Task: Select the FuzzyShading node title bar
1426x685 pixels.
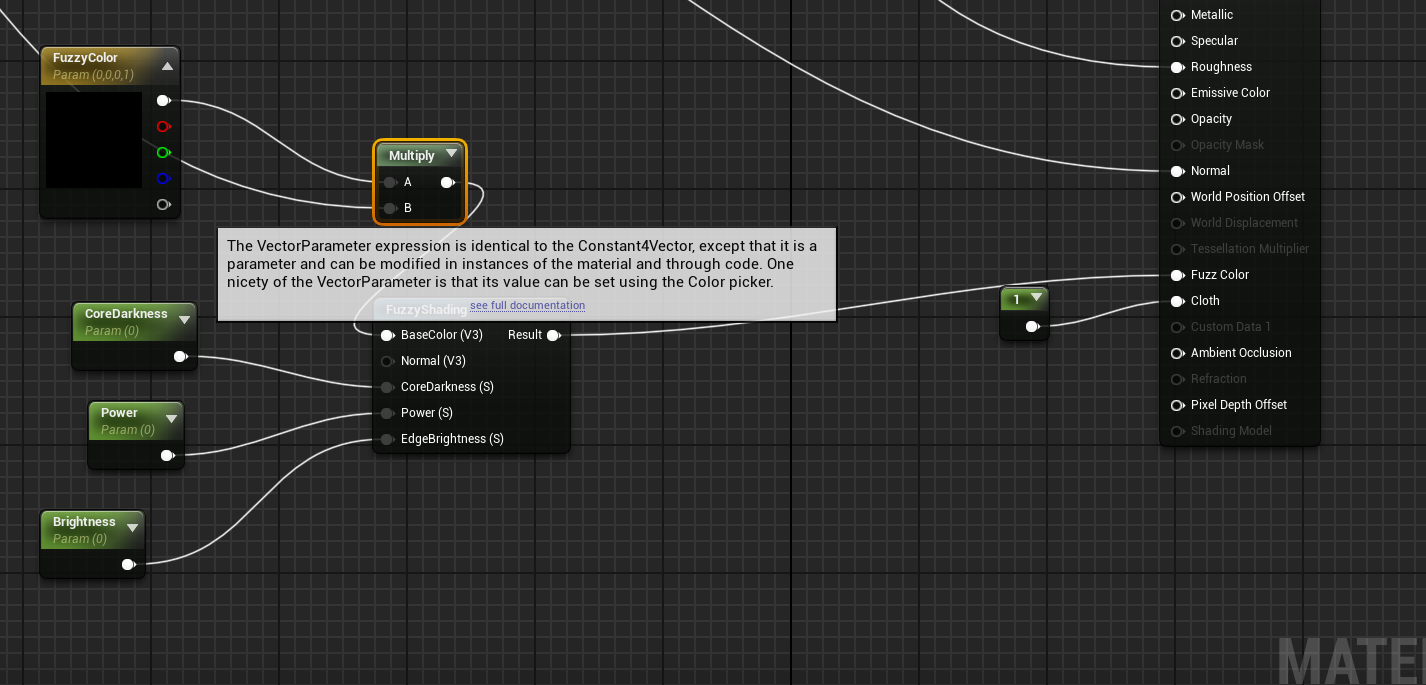Action: [425, 310]
